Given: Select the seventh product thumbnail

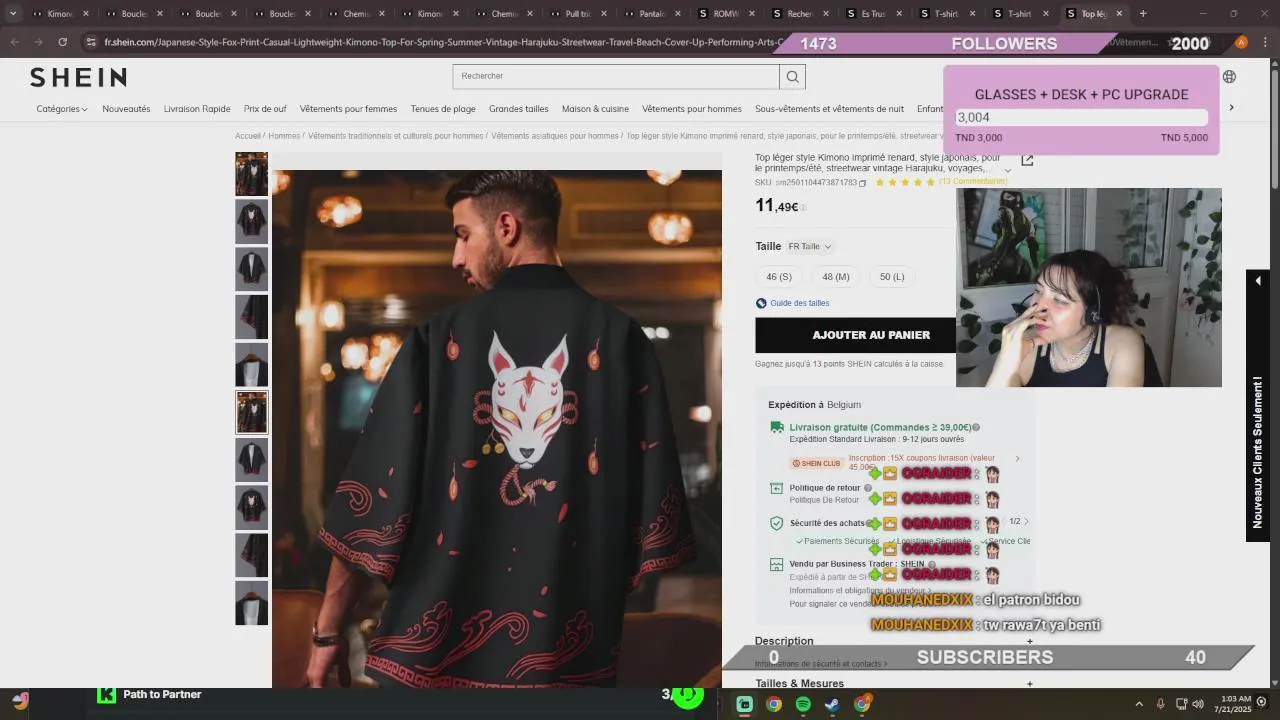Looking at the screenshot, I should [x=251, y=460].
